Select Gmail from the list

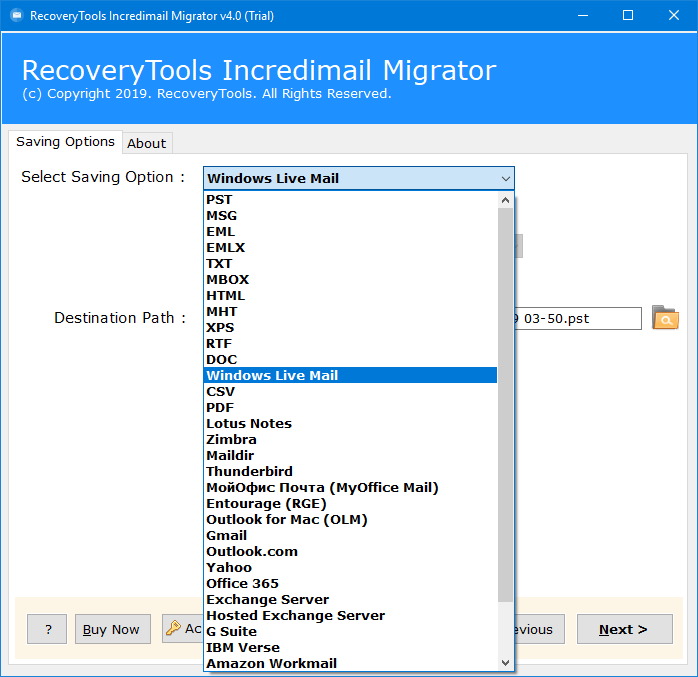pos(350,535)
